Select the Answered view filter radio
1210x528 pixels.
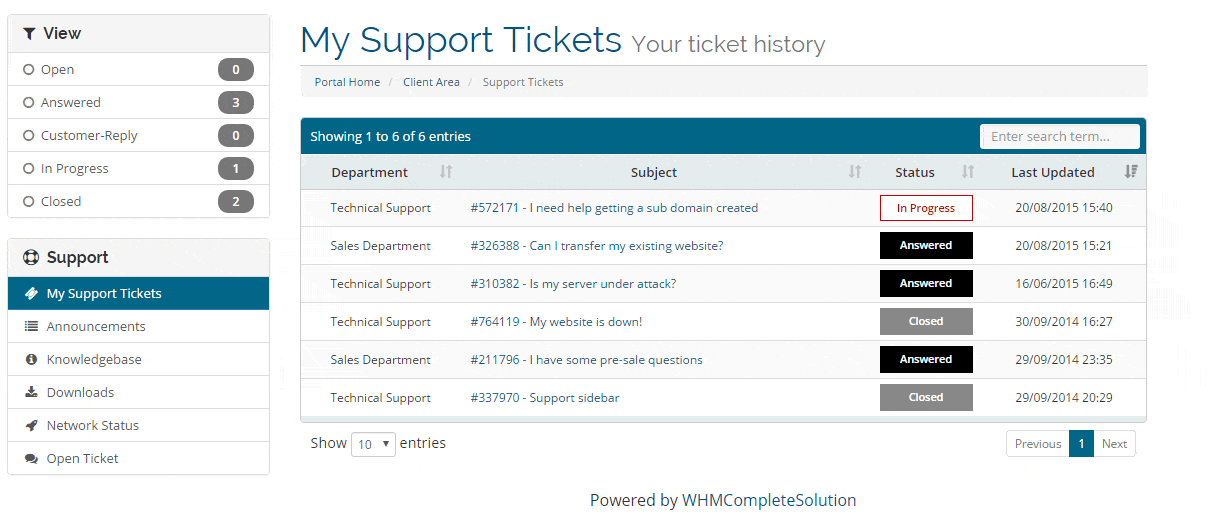[x=28, y=103]
